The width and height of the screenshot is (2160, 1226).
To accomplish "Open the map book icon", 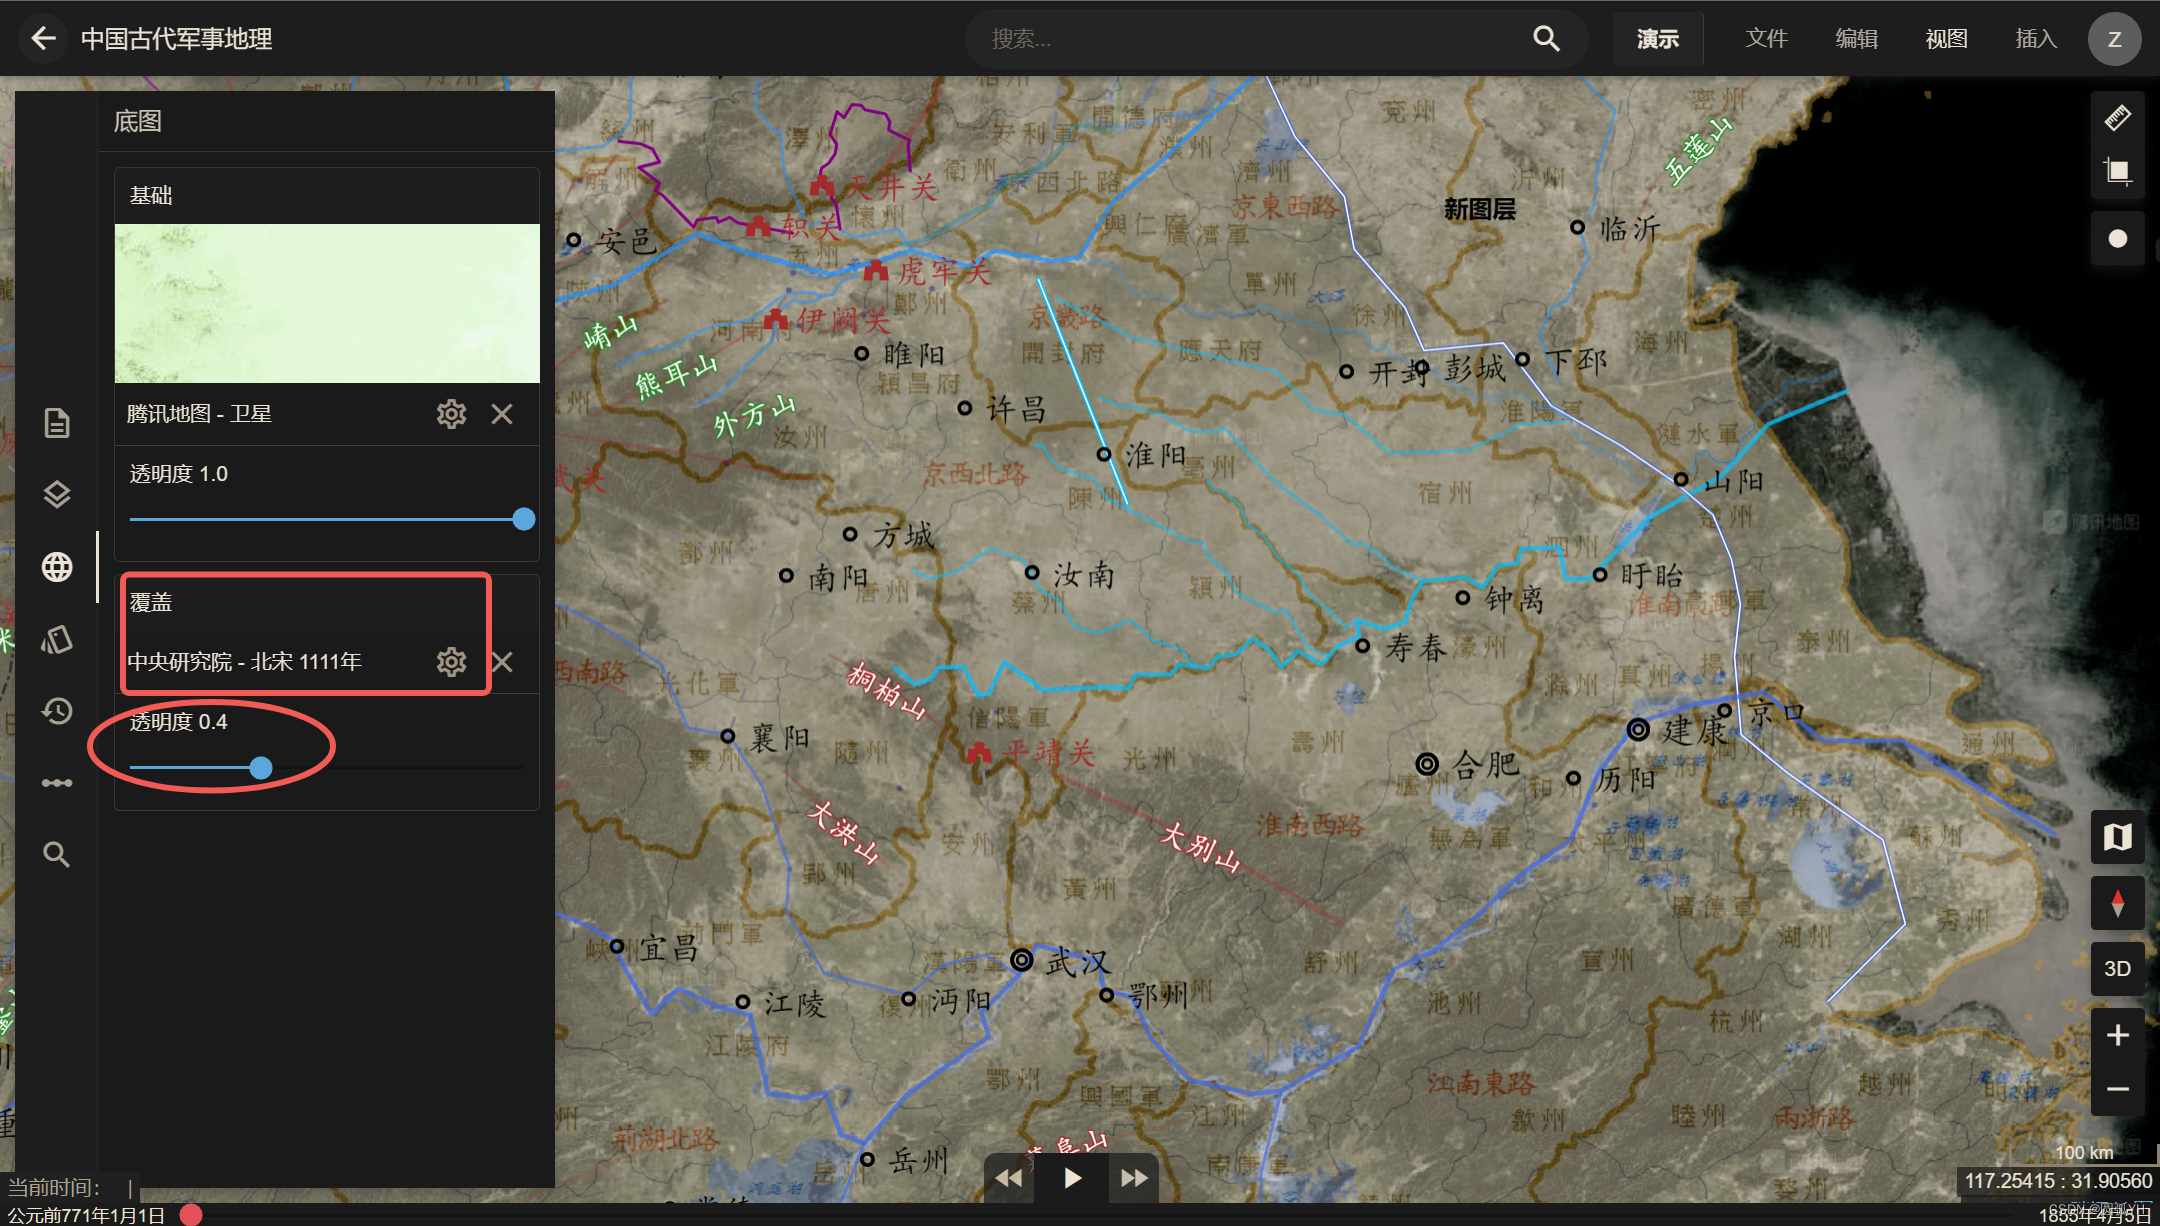I will [x=2117, y=837].
